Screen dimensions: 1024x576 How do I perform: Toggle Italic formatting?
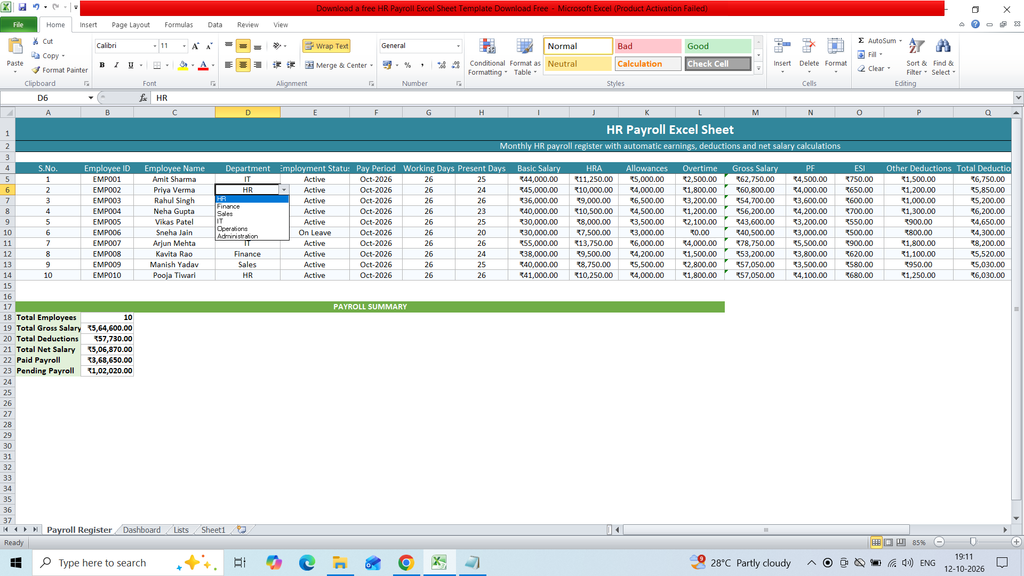coord(116,65)
